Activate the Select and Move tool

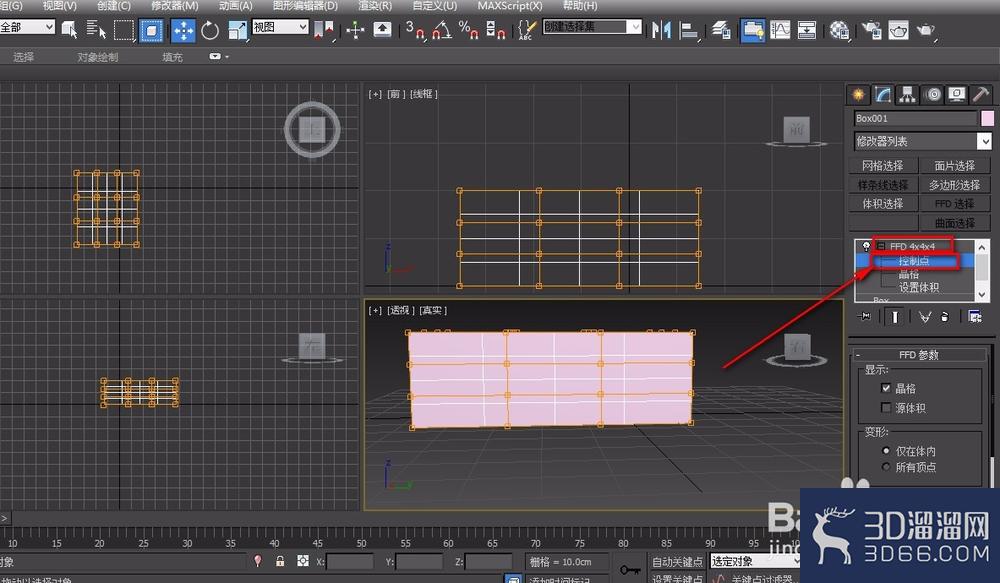click(183, 30)
